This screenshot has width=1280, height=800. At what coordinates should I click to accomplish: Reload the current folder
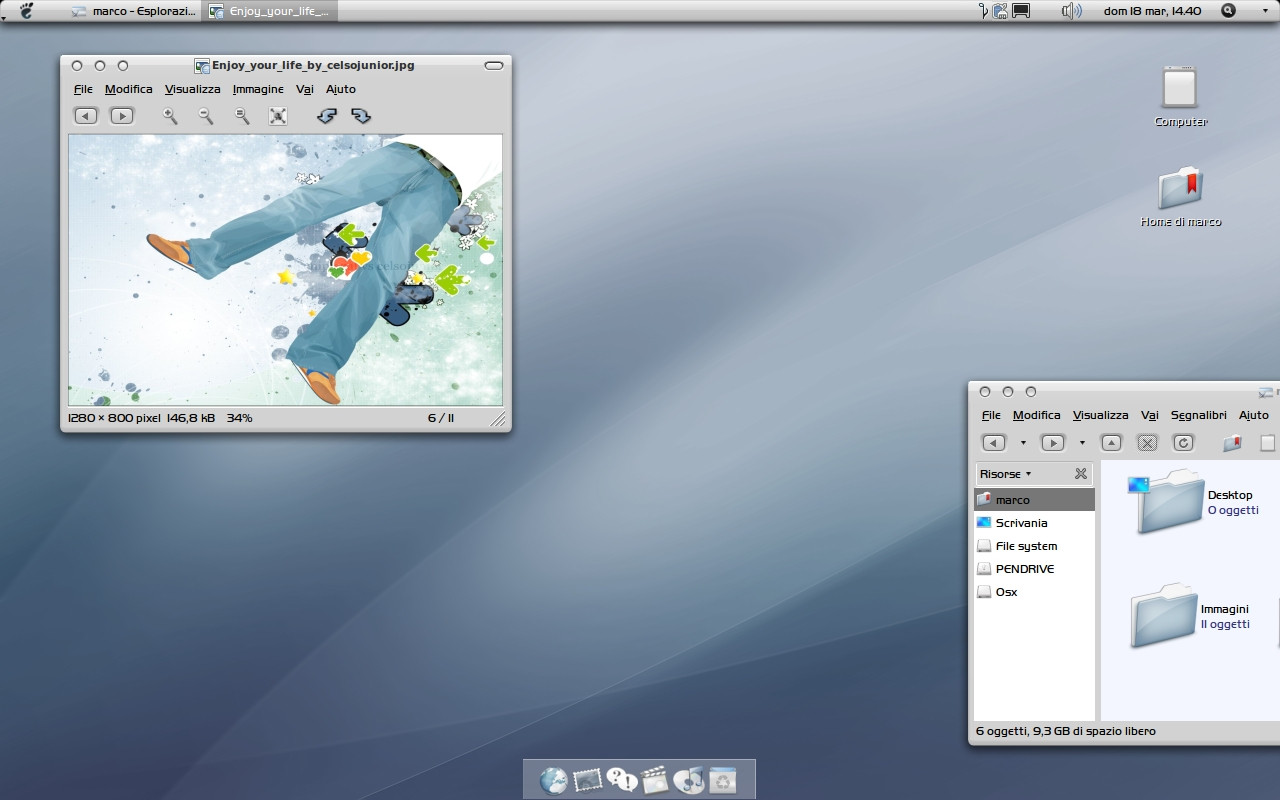[x=1183, y=442]
